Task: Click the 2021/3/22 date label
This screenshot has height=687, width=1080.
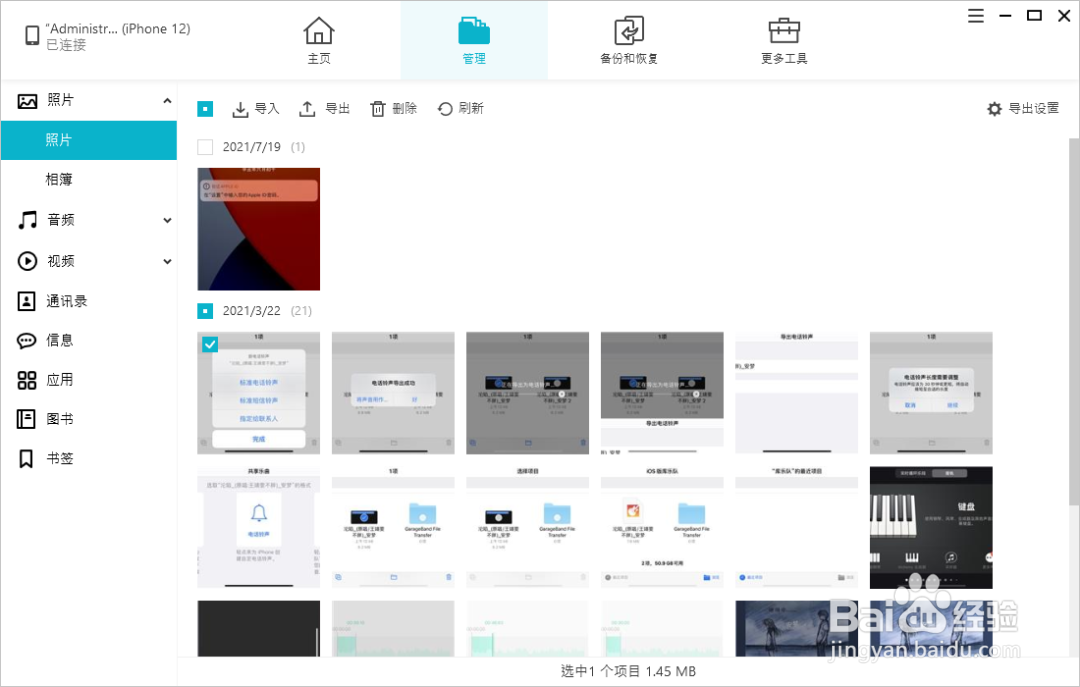Action: point(251,311)
